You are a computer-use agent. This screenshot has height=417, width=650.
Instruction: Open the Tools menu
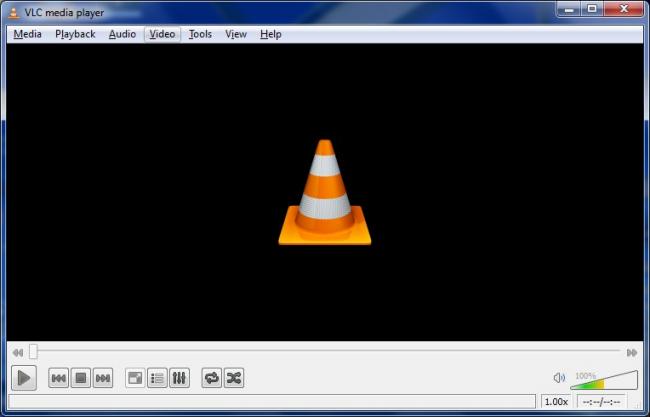[200, 34]
